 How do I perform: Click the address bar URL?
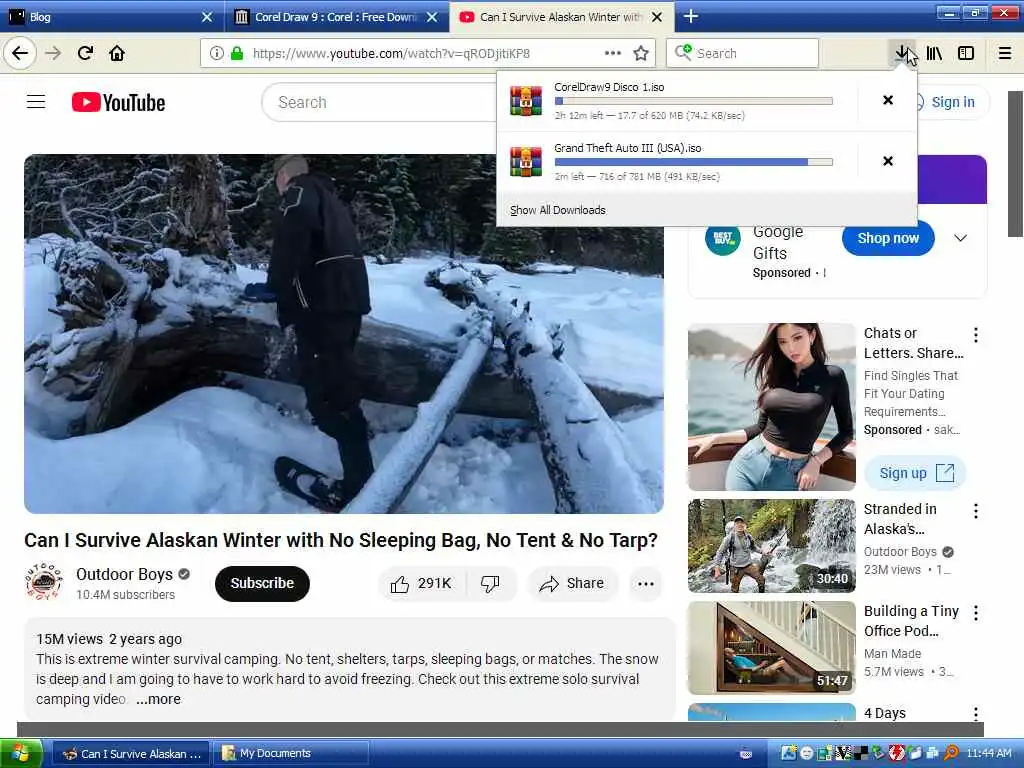391,53
